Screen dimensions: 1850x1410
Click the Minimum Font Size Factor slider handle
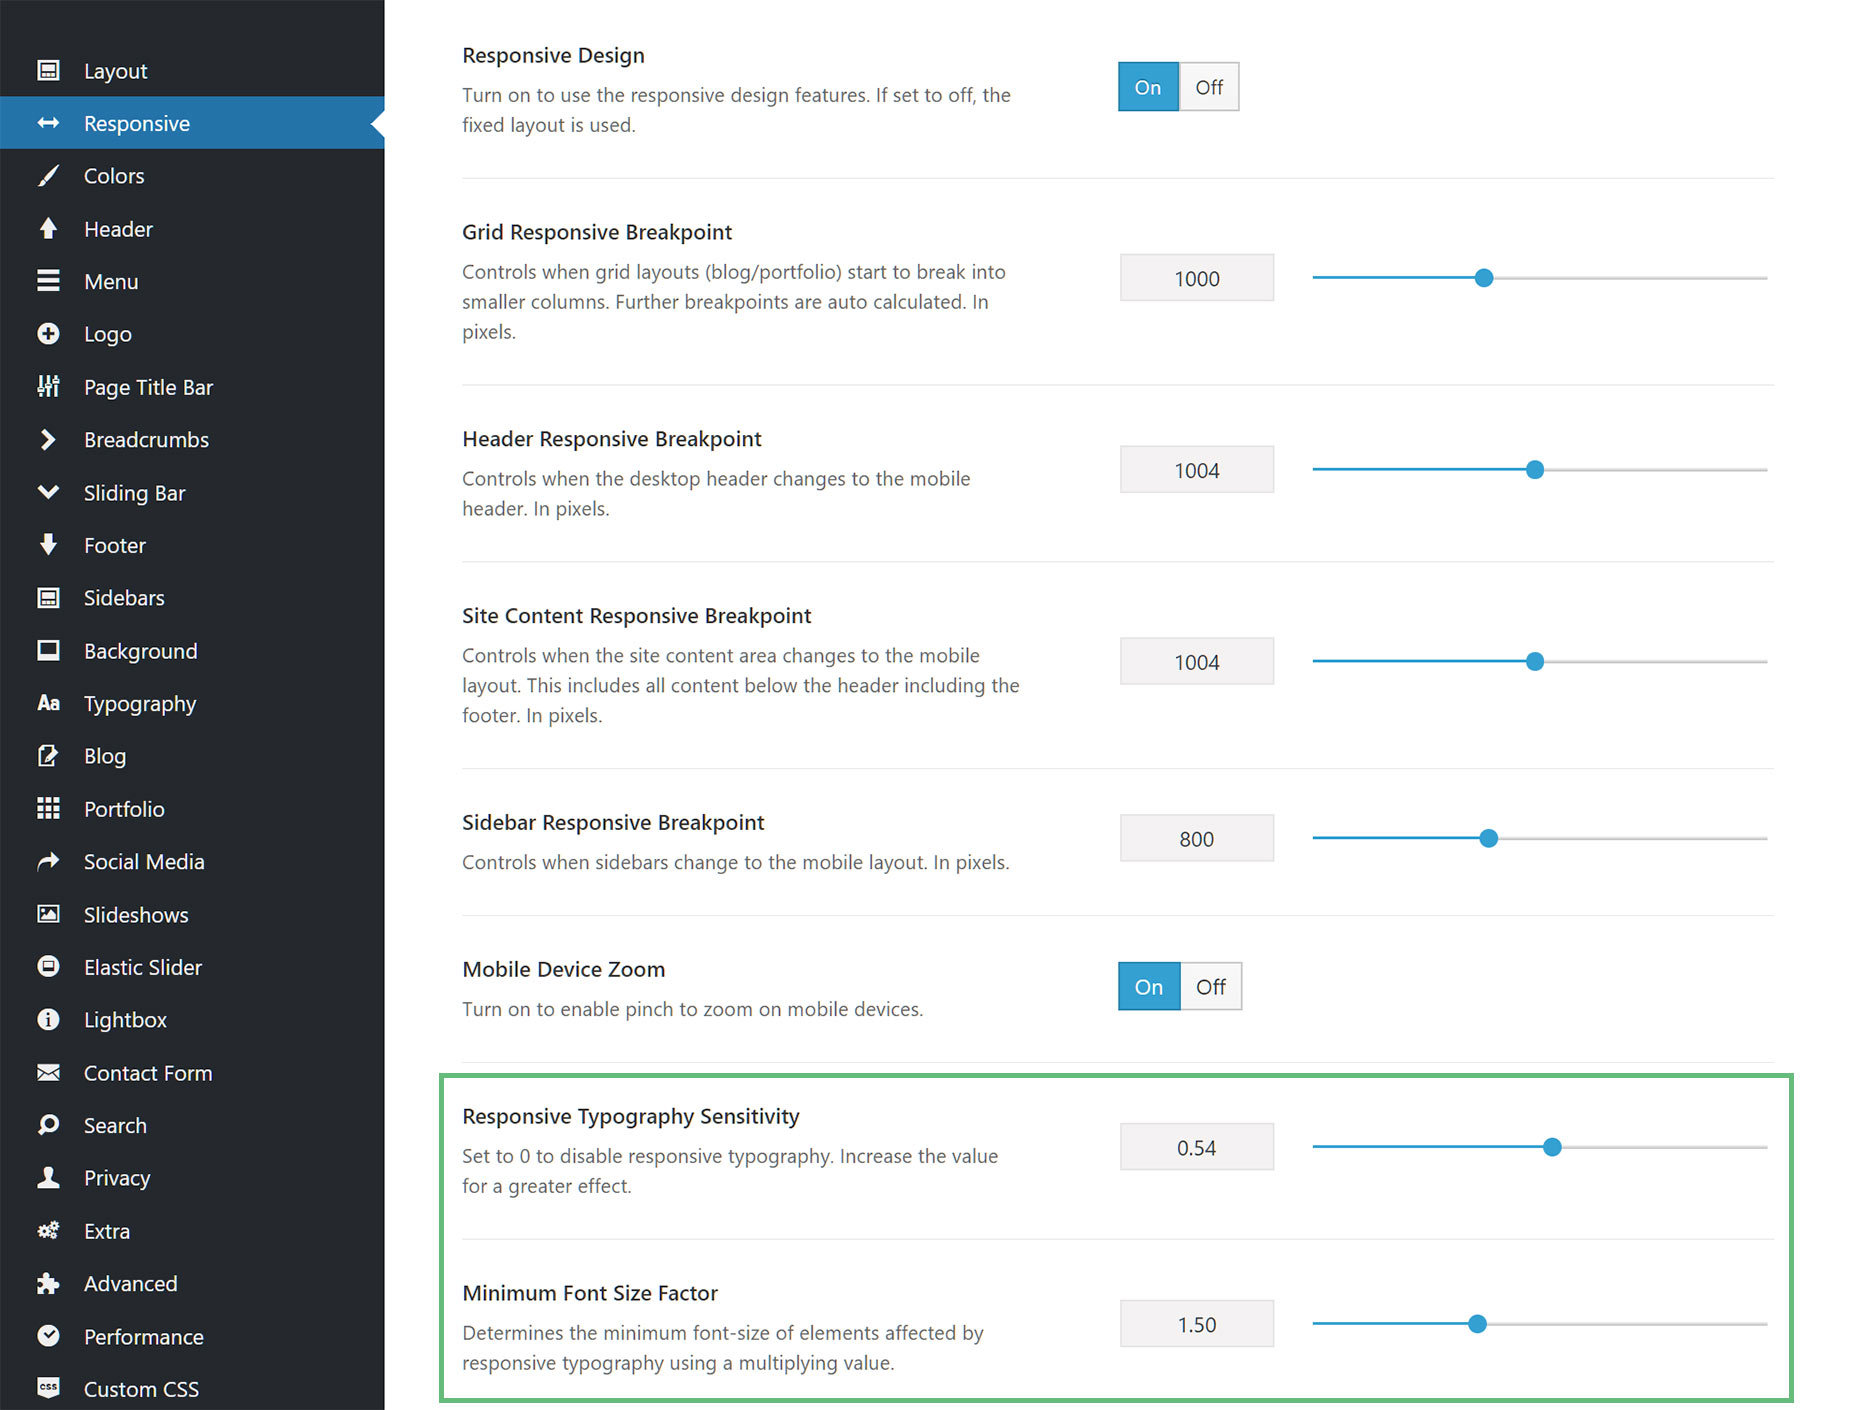[1477, 1324]
